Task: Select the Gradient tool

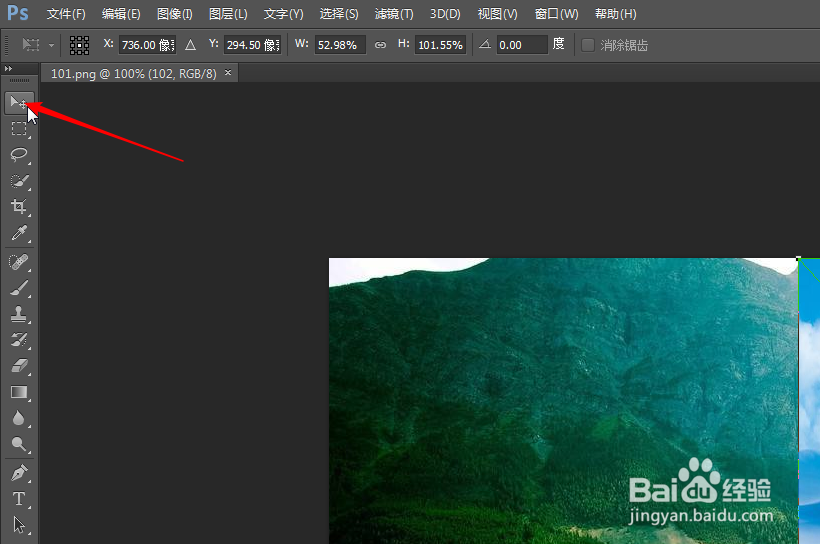Action: click(x=19, y=392)
